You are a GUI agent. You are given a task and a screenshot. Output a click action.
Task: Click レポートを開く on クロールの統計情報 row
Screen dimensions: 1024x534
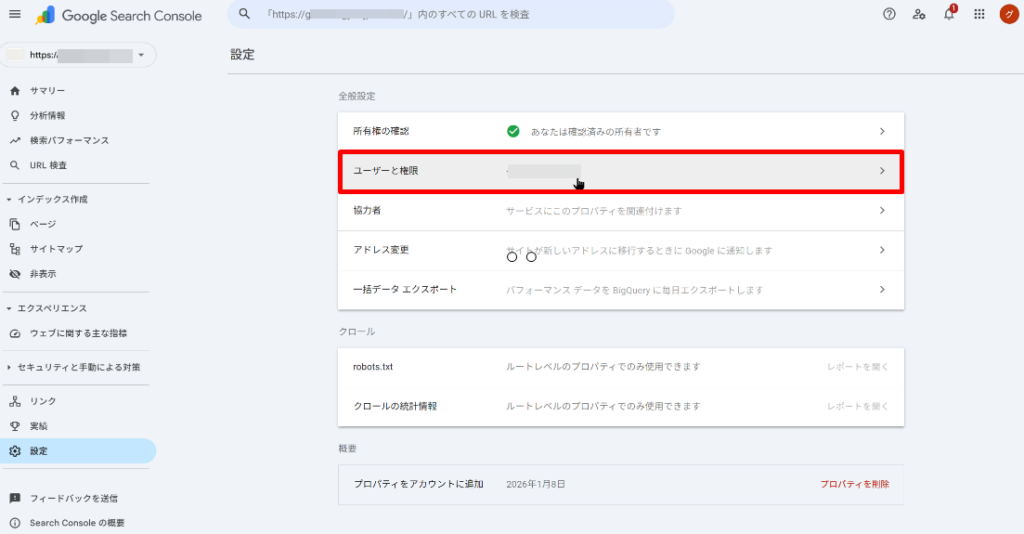point(857,406)
